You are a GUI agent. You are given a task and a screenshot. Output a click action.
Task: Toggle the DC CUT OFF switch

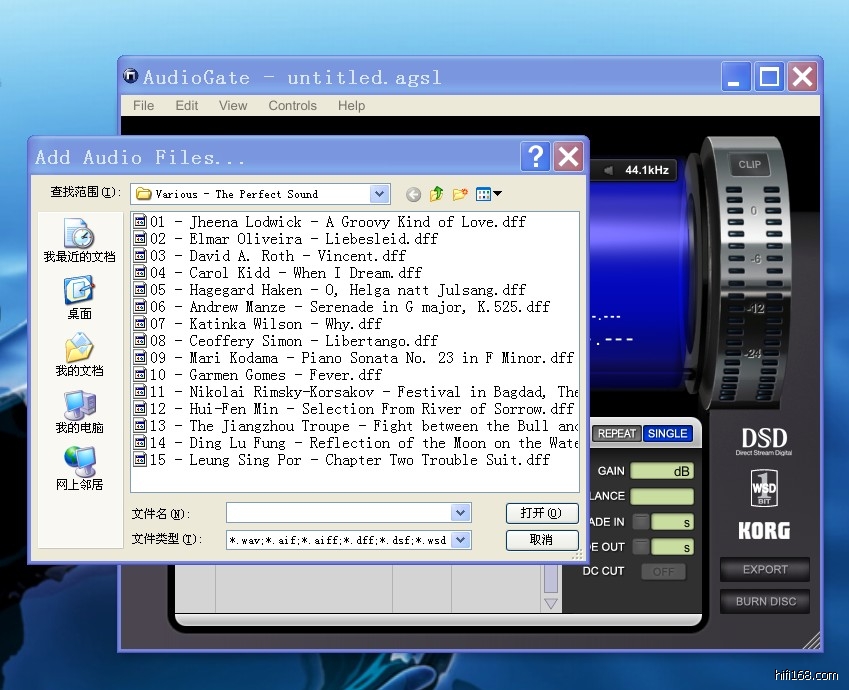click(663, 571)
